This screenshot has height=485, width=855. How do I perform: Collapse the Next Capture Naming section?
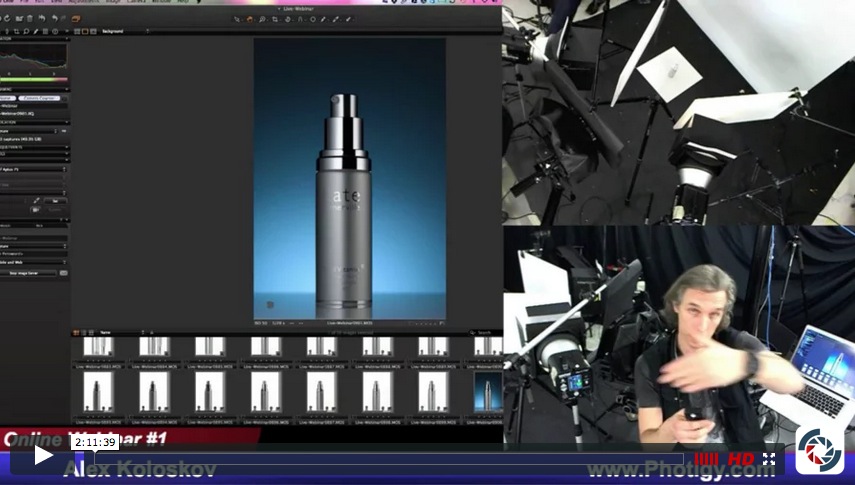point(67,89)
